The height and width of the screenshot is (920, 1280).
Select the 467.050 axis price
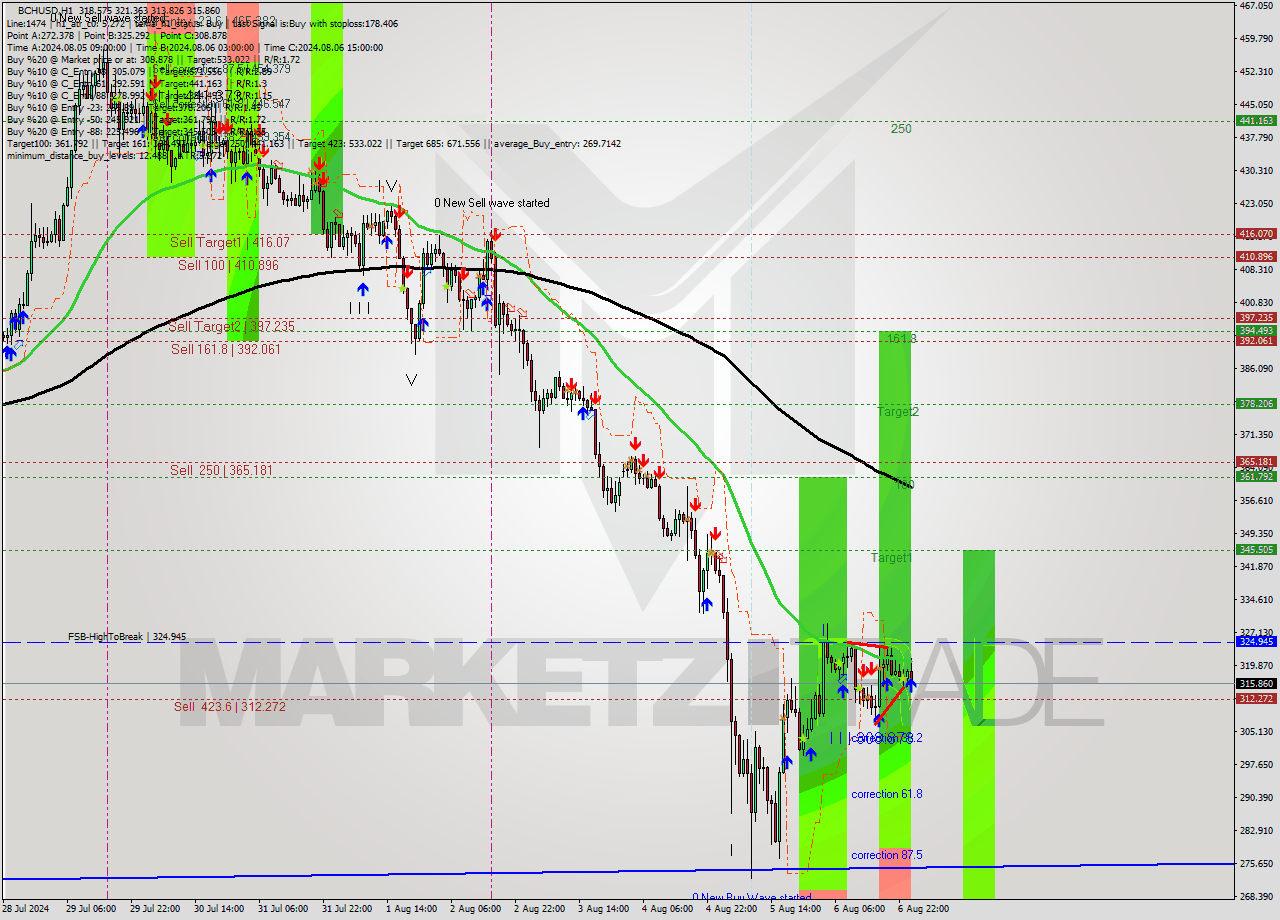click(1256, 6)
